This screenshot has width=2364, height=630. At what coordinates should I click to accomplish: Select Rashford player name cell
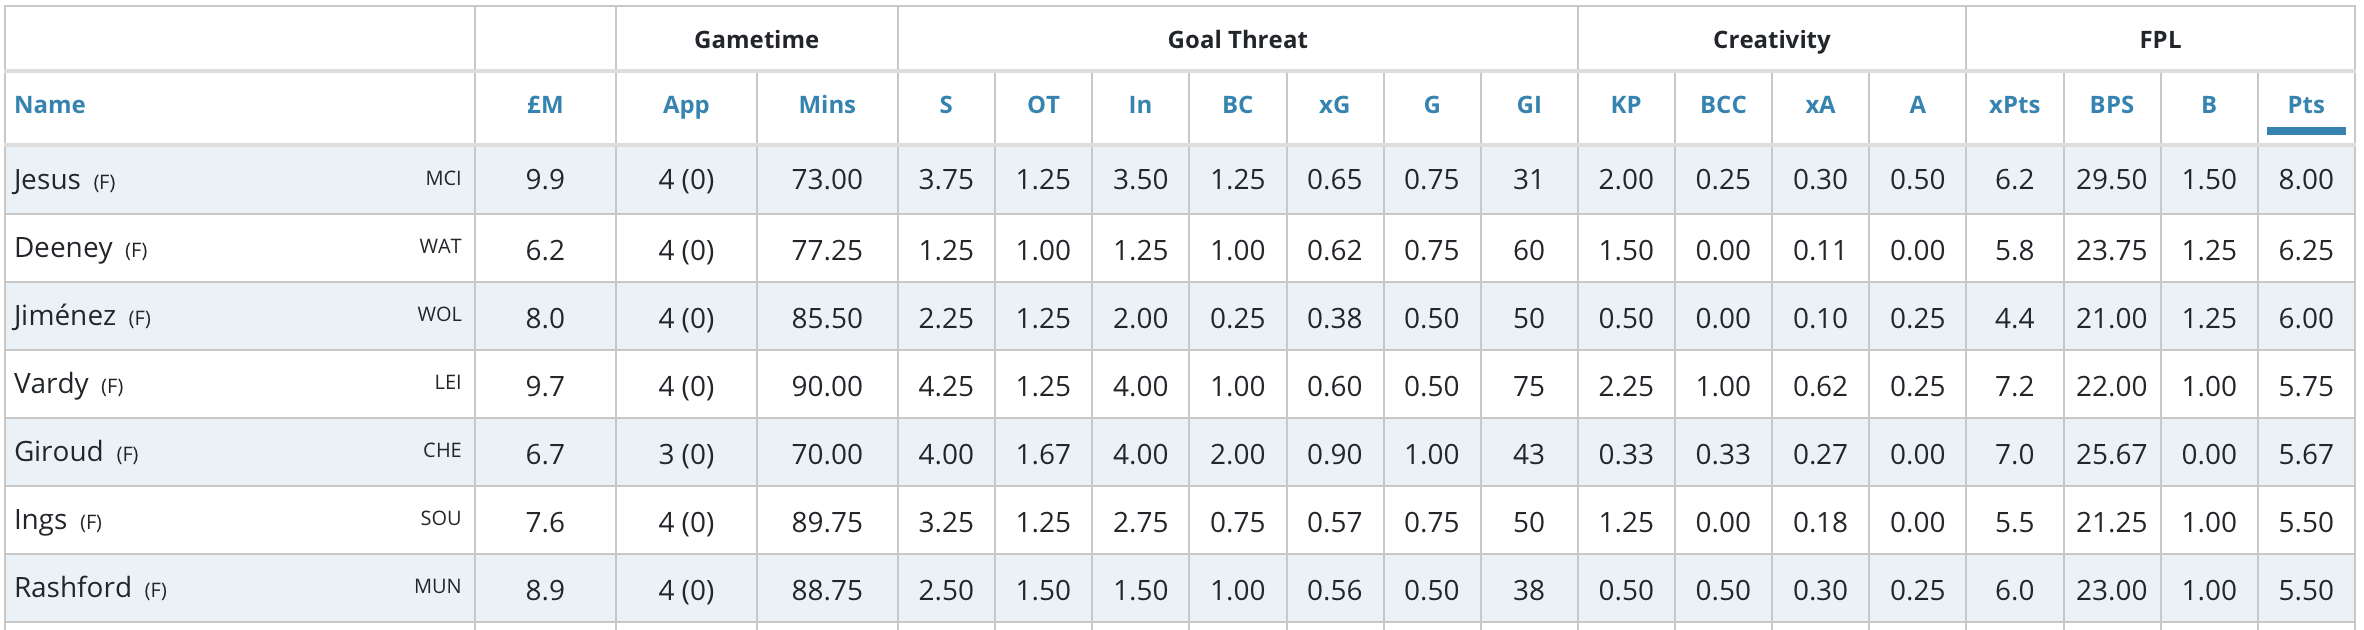(72, 588)
